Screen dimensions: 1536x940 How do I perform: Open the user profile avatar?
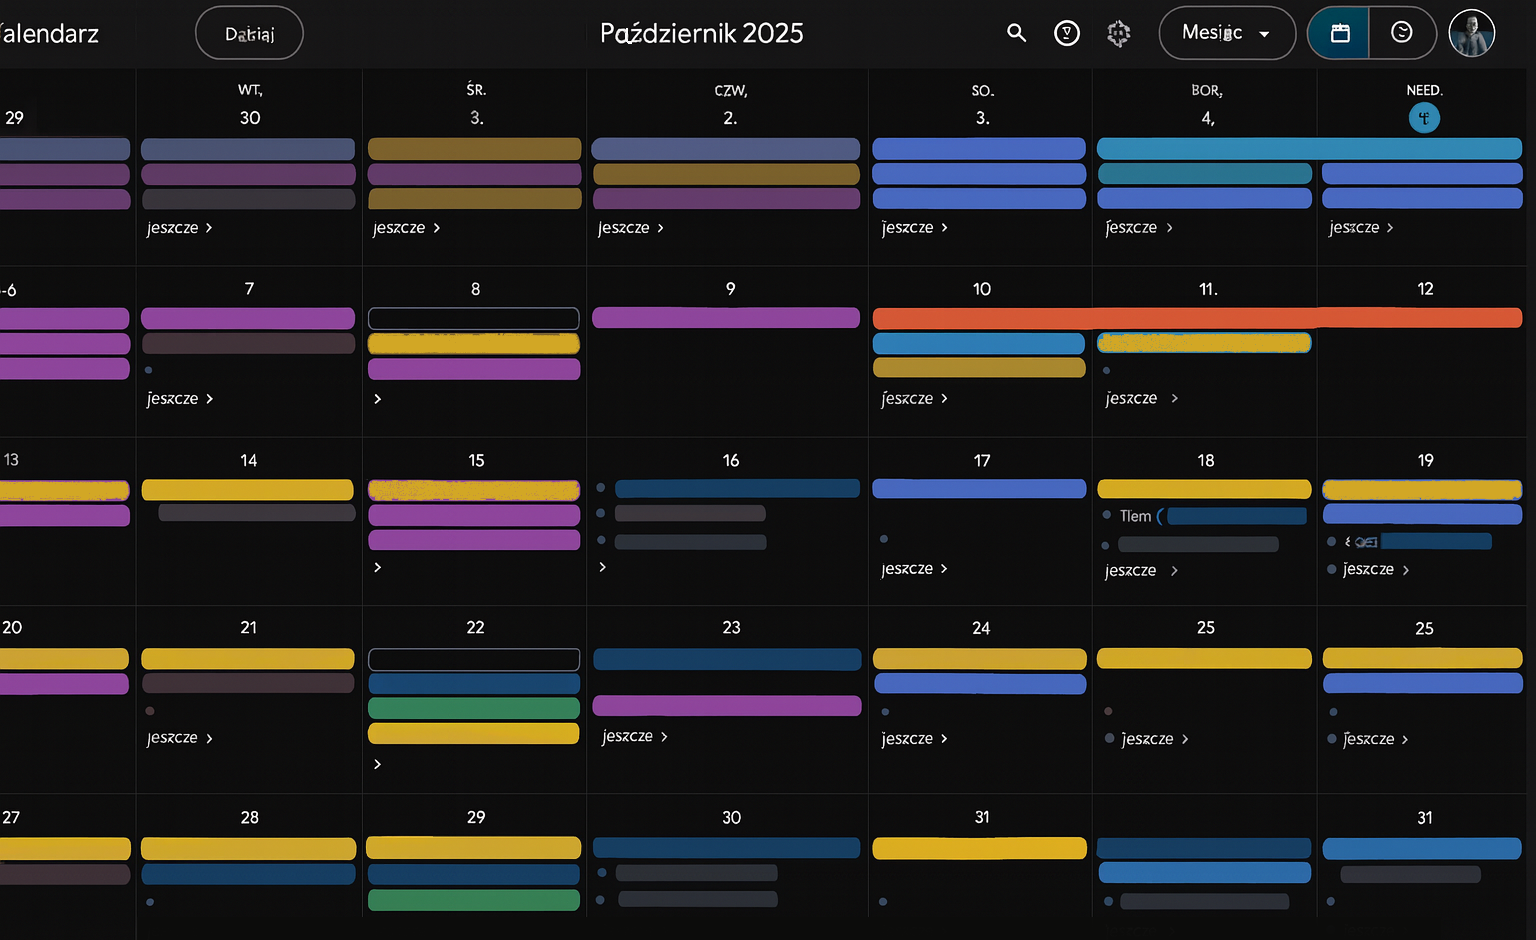tap(1471, 33)
